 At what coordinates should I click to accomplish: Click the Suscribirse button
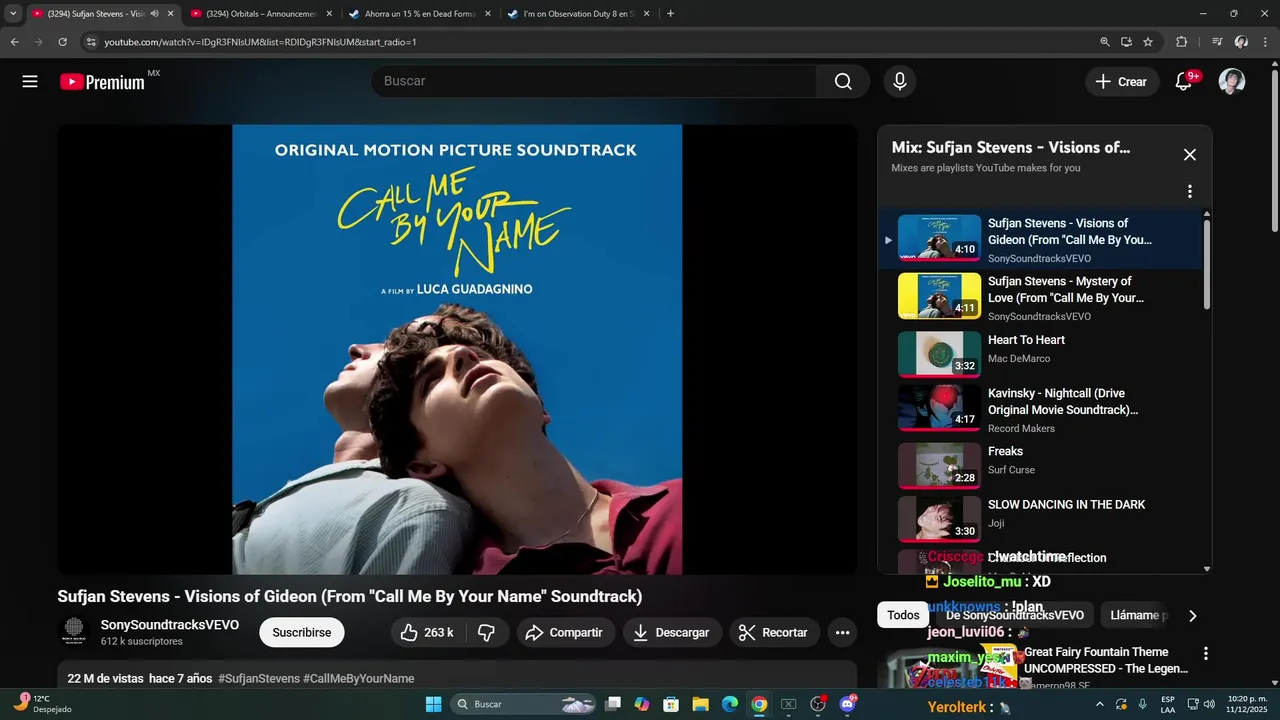(302, 632)
